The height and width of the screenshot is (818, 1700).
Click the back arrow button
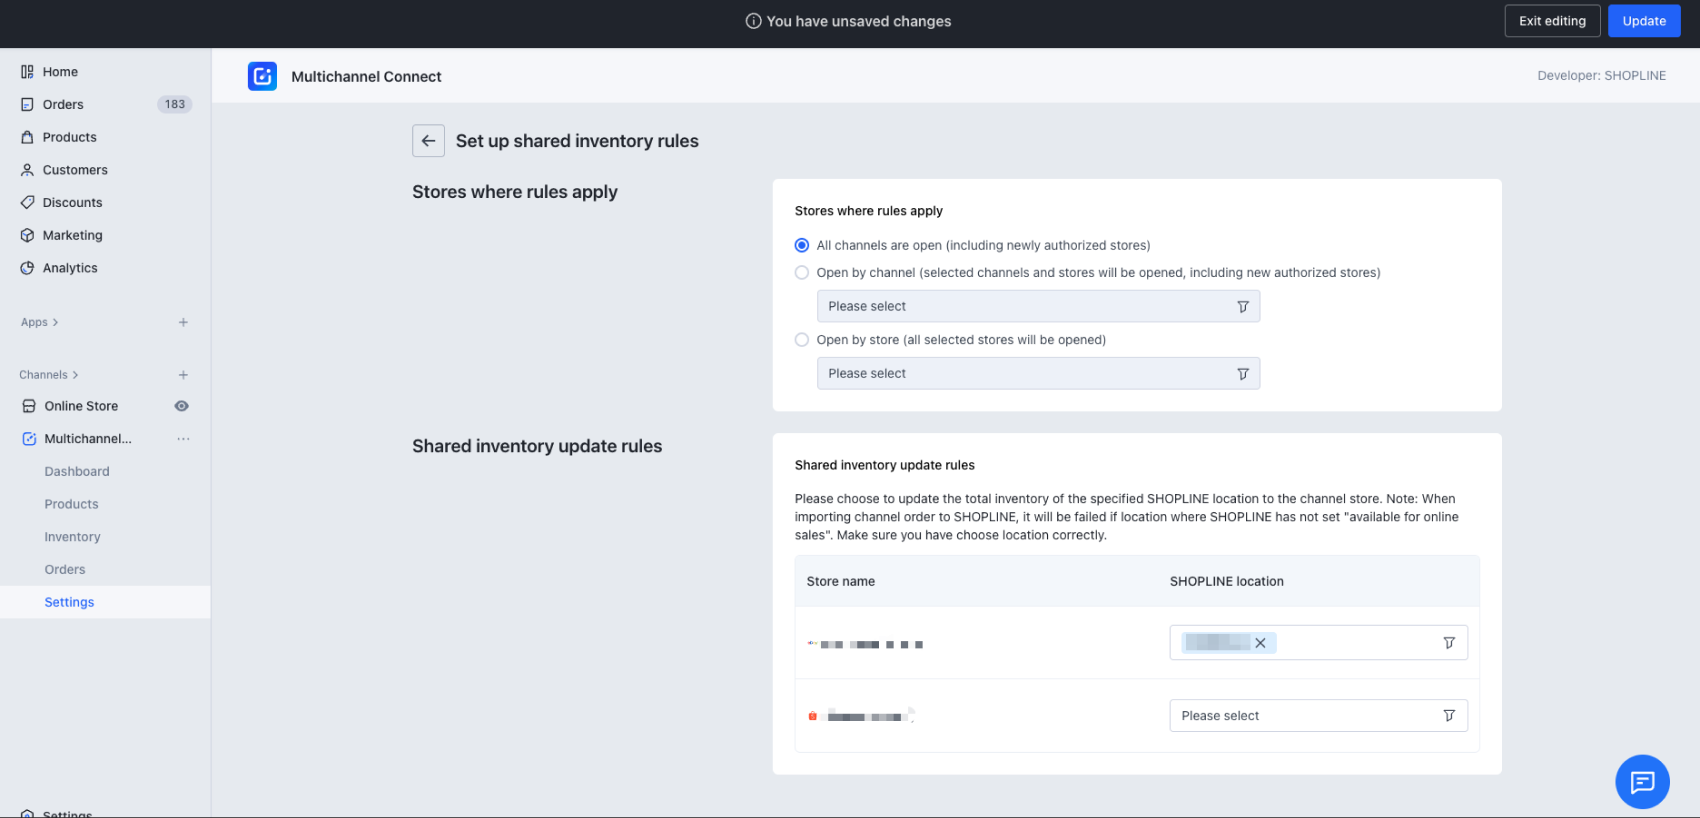[428, 141]
